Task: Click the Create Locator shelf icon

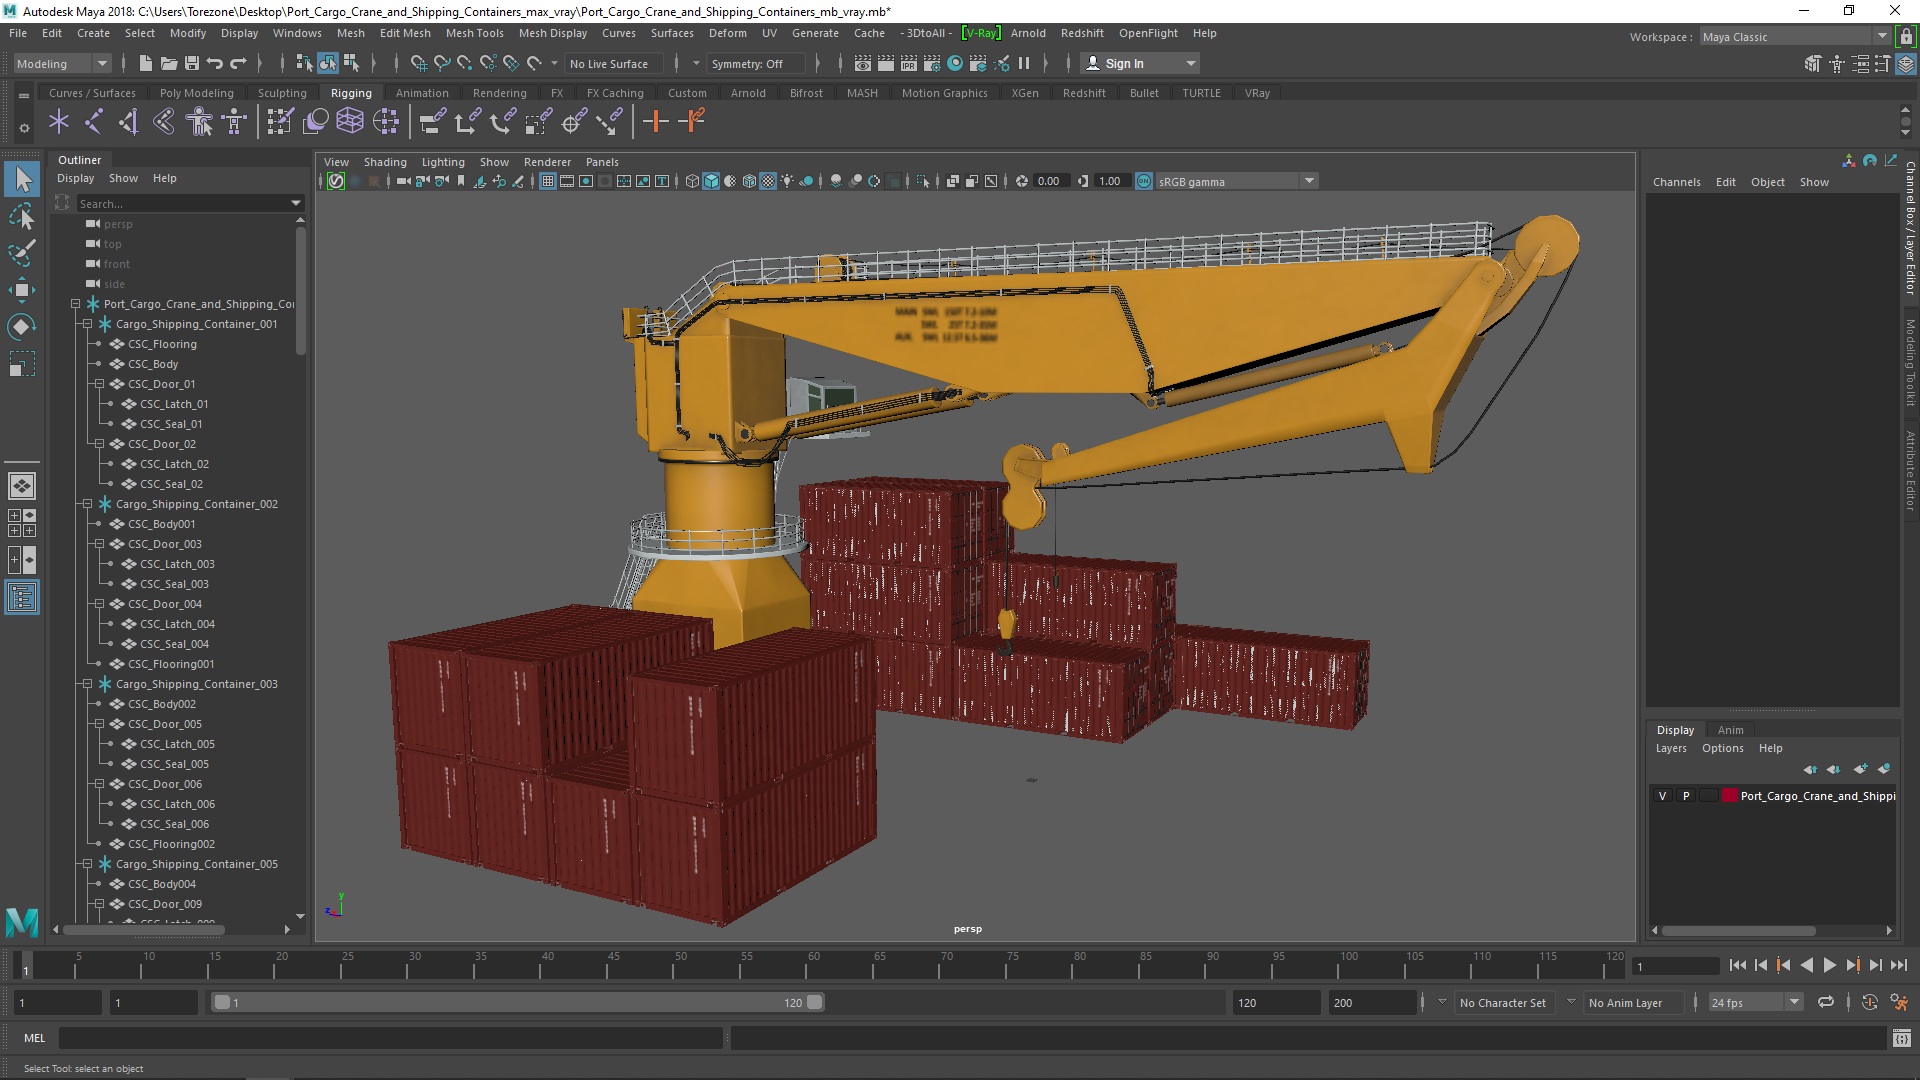Action: [x=59, y=122]
